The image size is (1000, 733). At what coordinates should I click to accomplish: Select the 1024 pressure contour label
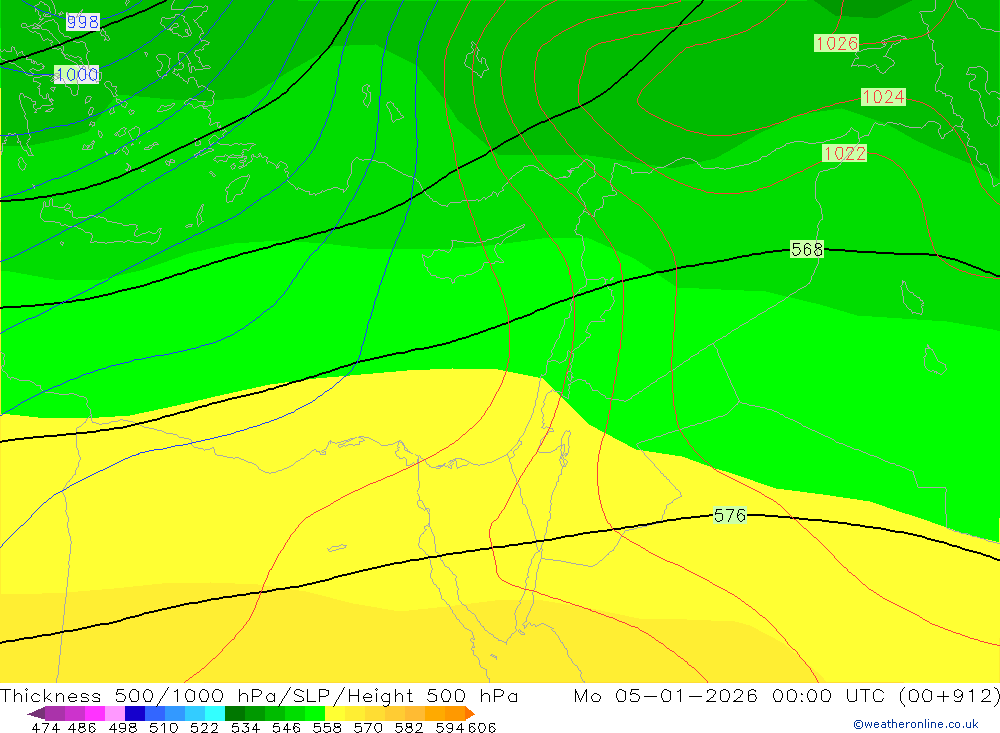(x=883, y=97)
